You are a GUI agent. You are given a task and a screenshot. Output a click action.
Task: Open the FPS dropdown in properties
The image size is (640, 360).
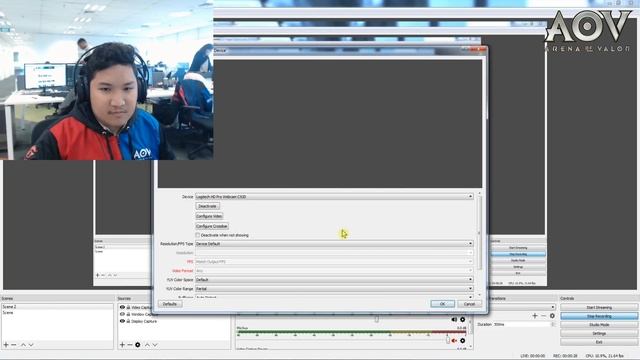pos(334,262)
